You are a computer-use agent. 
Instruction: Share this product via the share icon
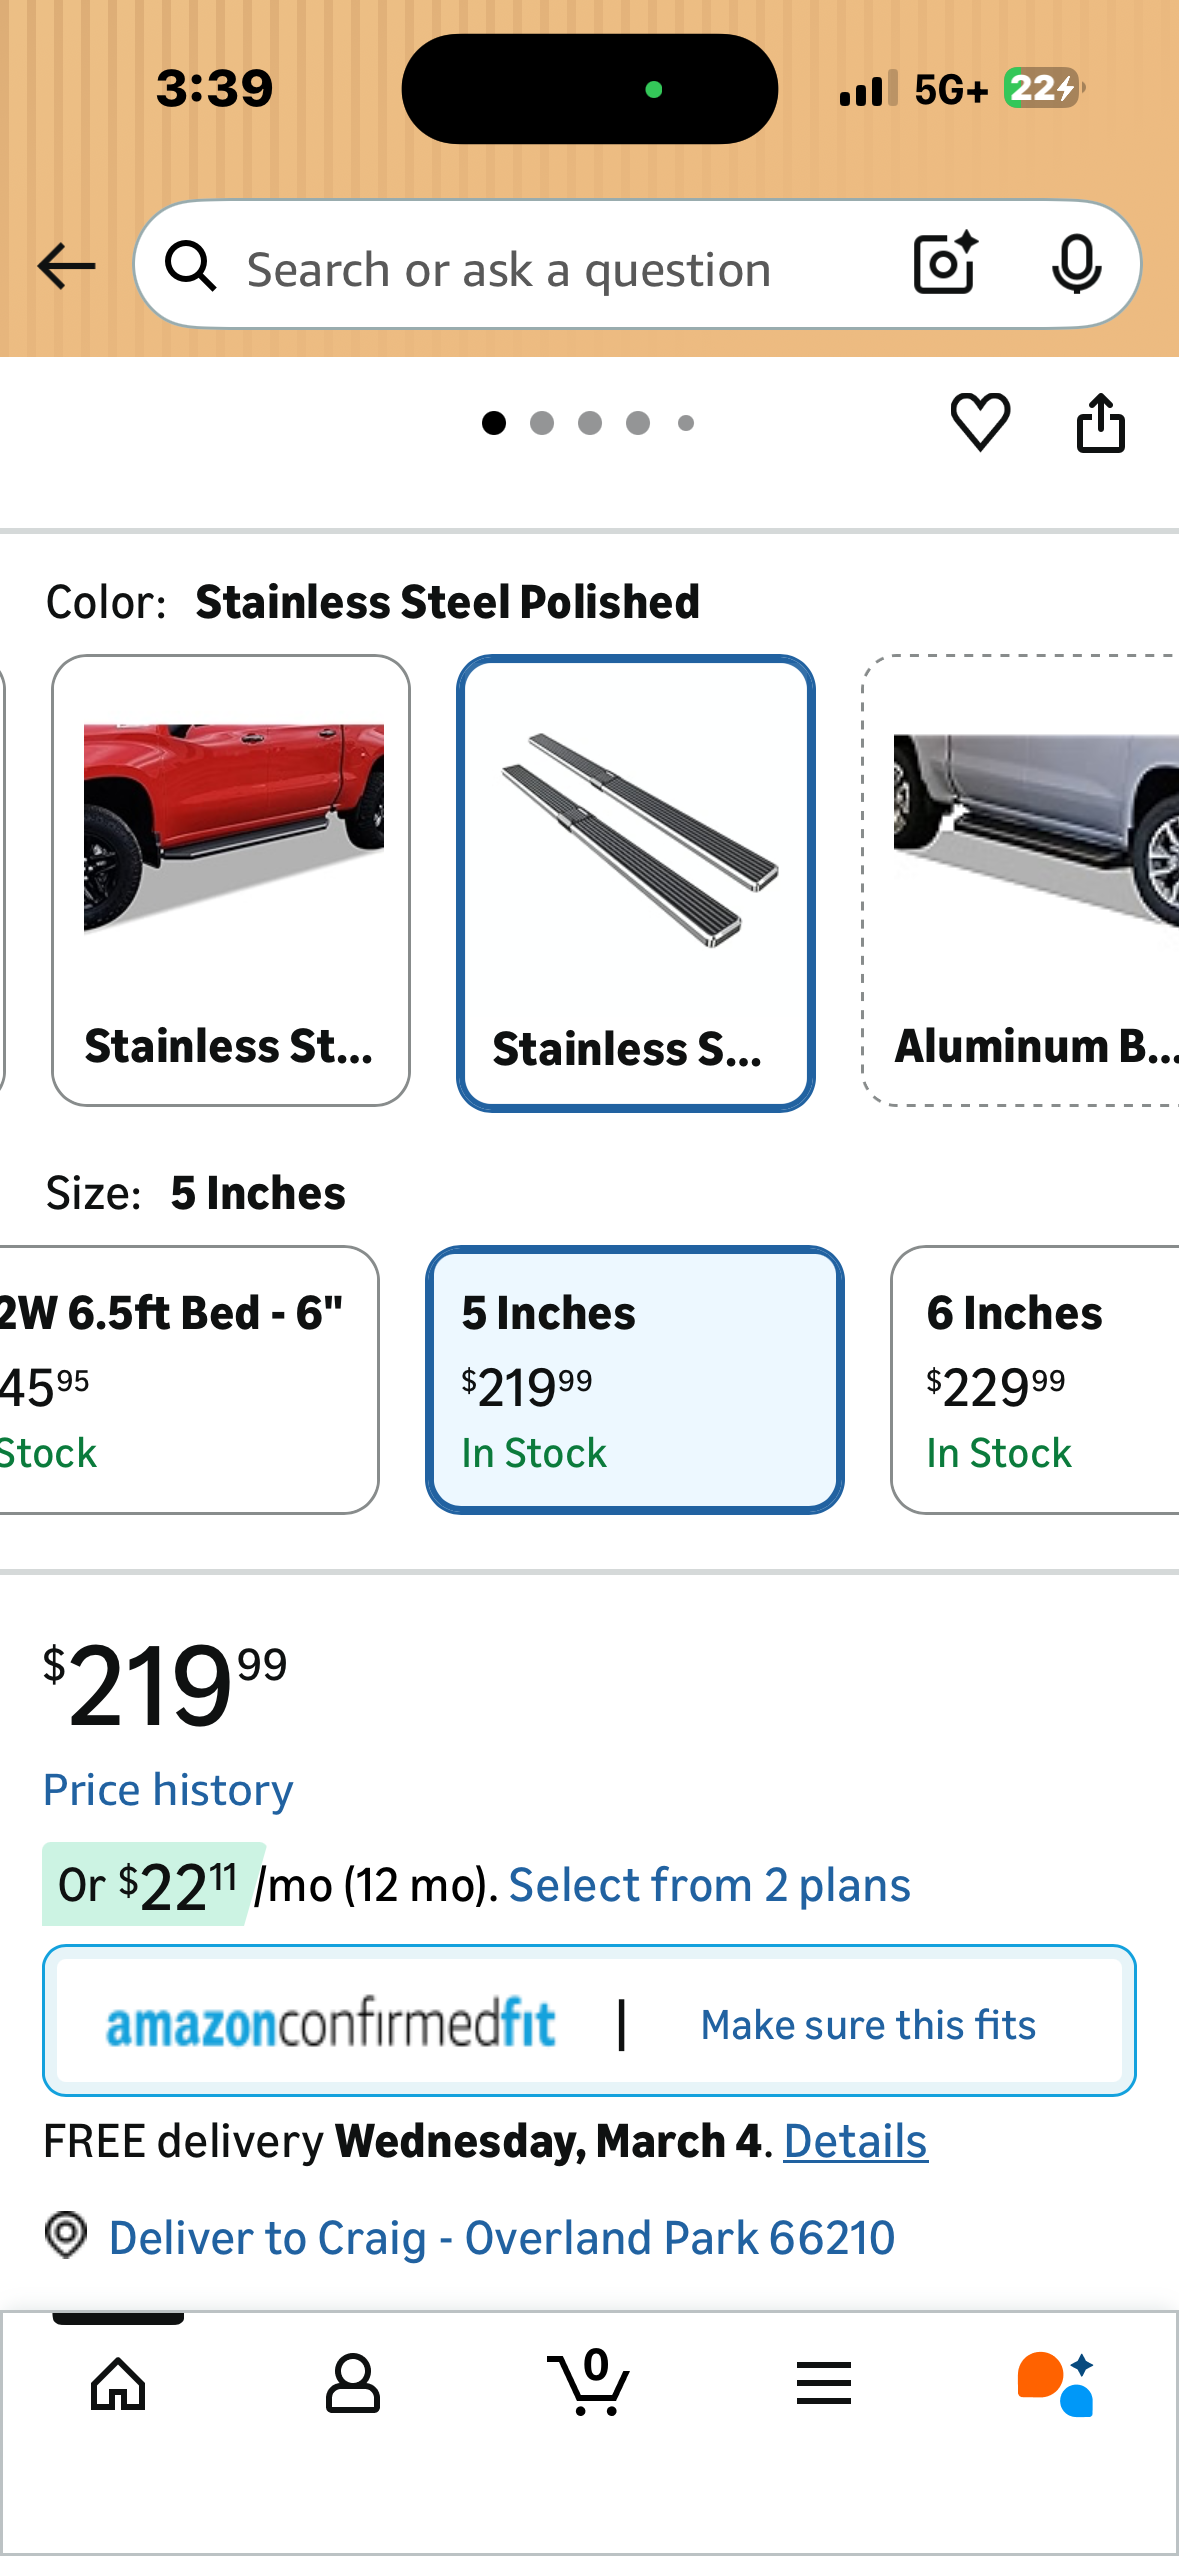point(1101,421)
